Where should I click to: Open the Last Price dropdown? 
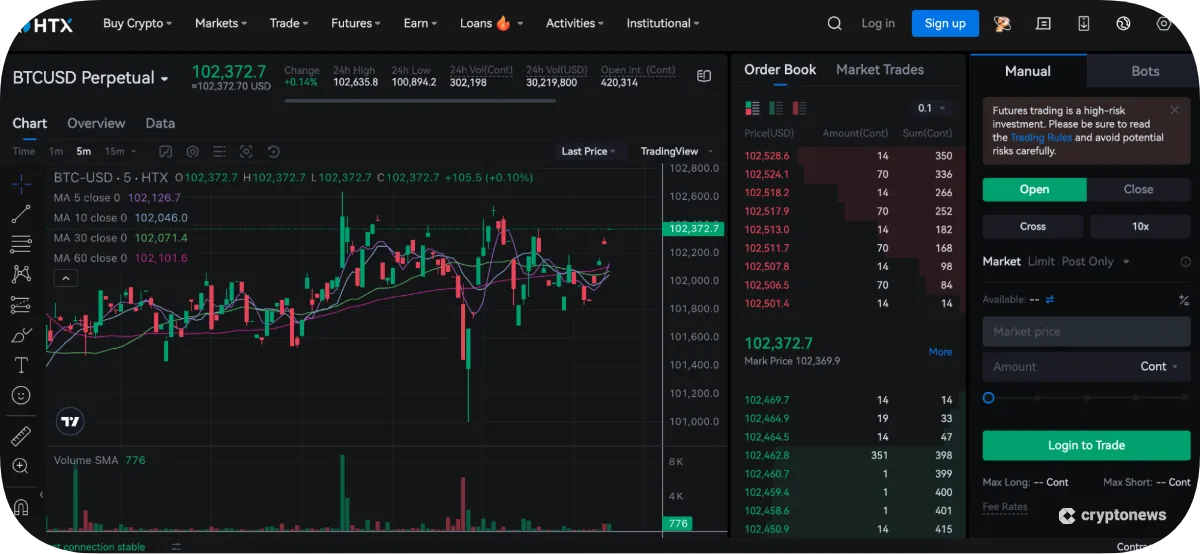pos(588,151)
